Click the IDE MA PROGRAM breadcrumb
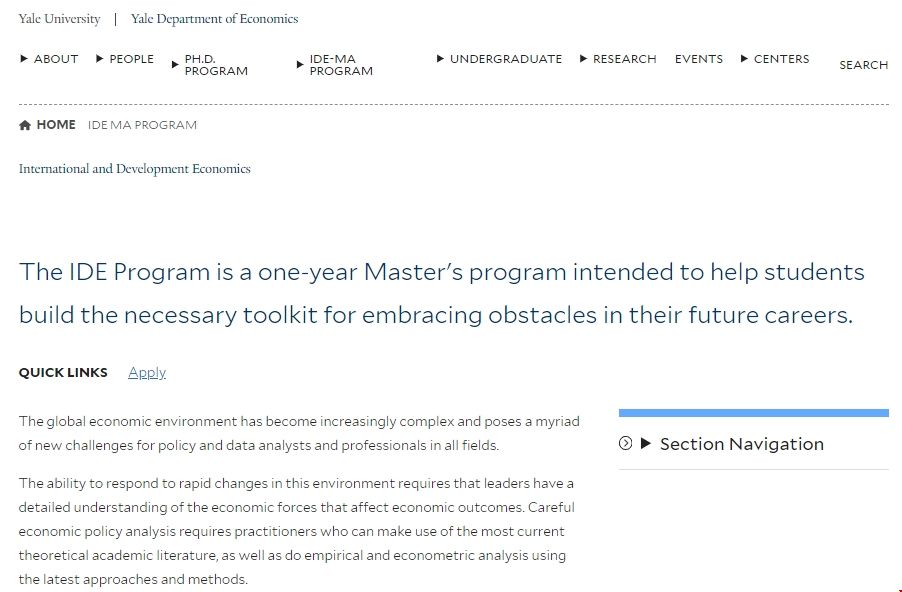 [x=142, y=125]
